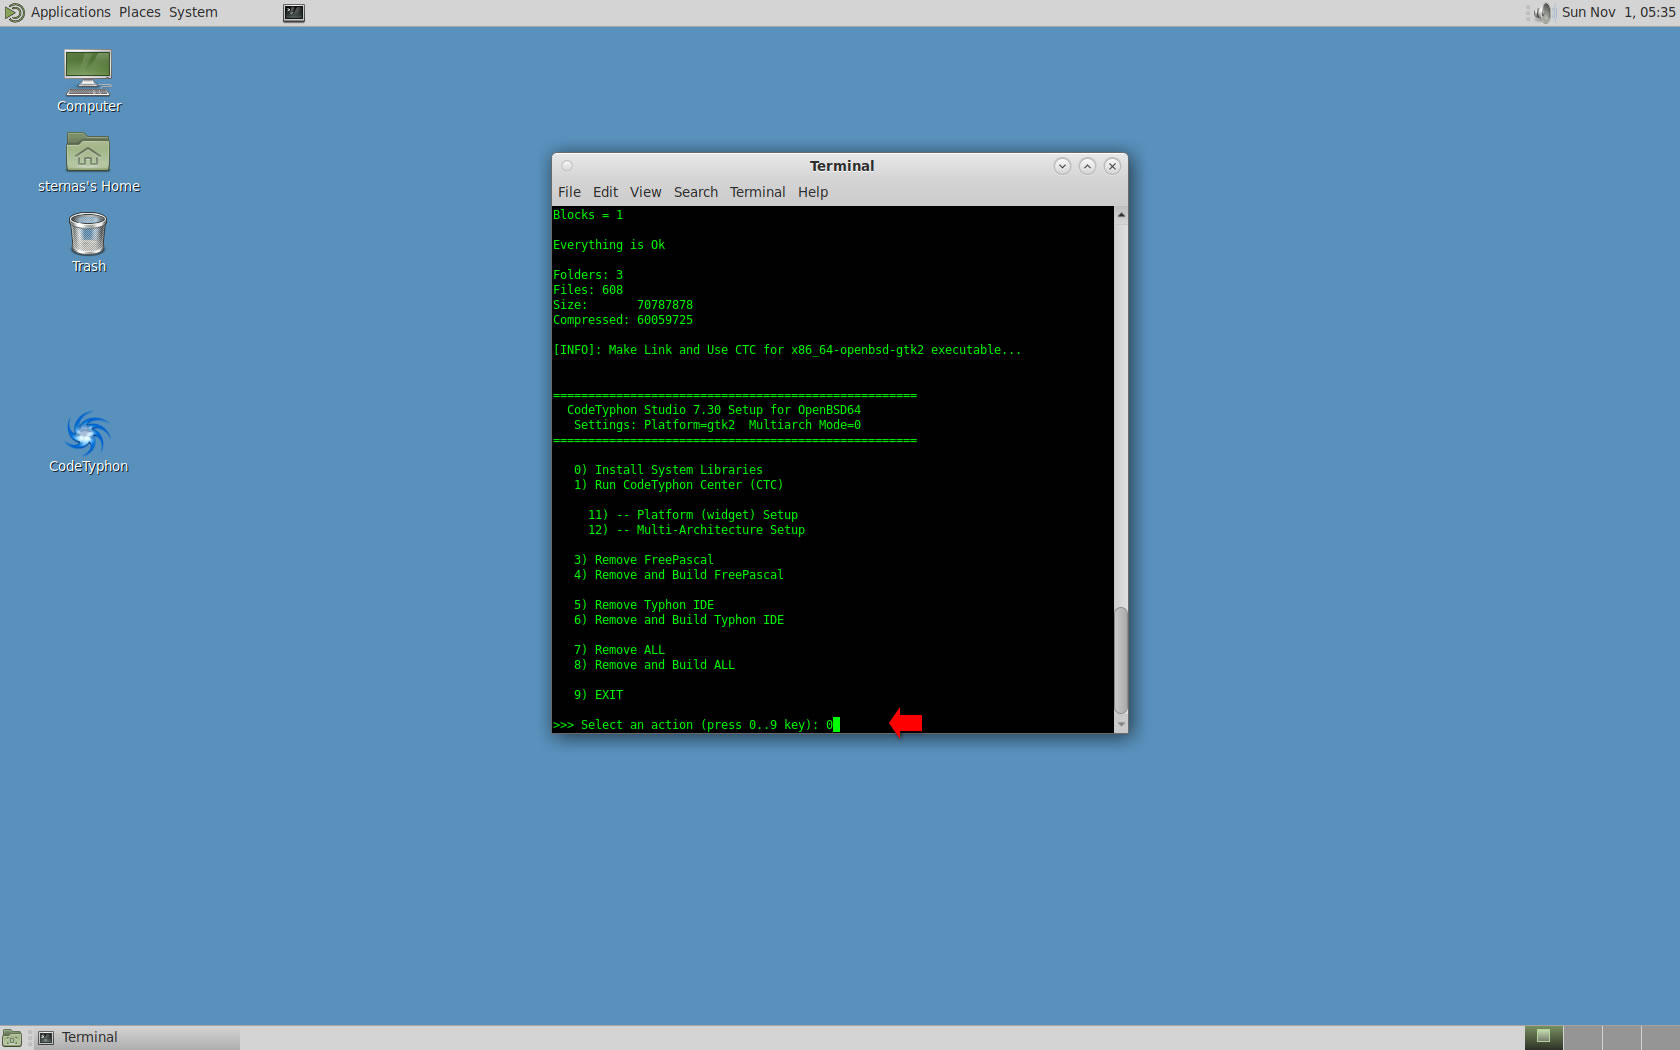Click the 'Settings: Platform=gtk2' line
Viewport: 1680px width, 1050px height.
pos(717,425)
